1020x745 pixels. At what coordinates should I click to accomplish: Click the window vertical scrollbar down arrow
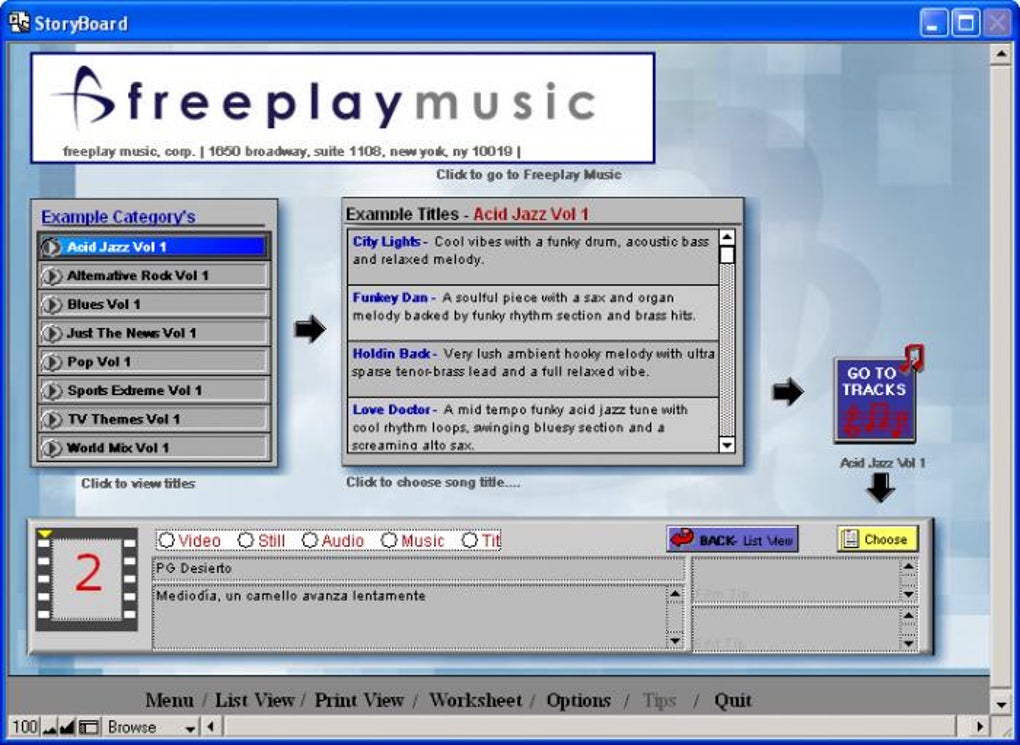[1000, 705]
